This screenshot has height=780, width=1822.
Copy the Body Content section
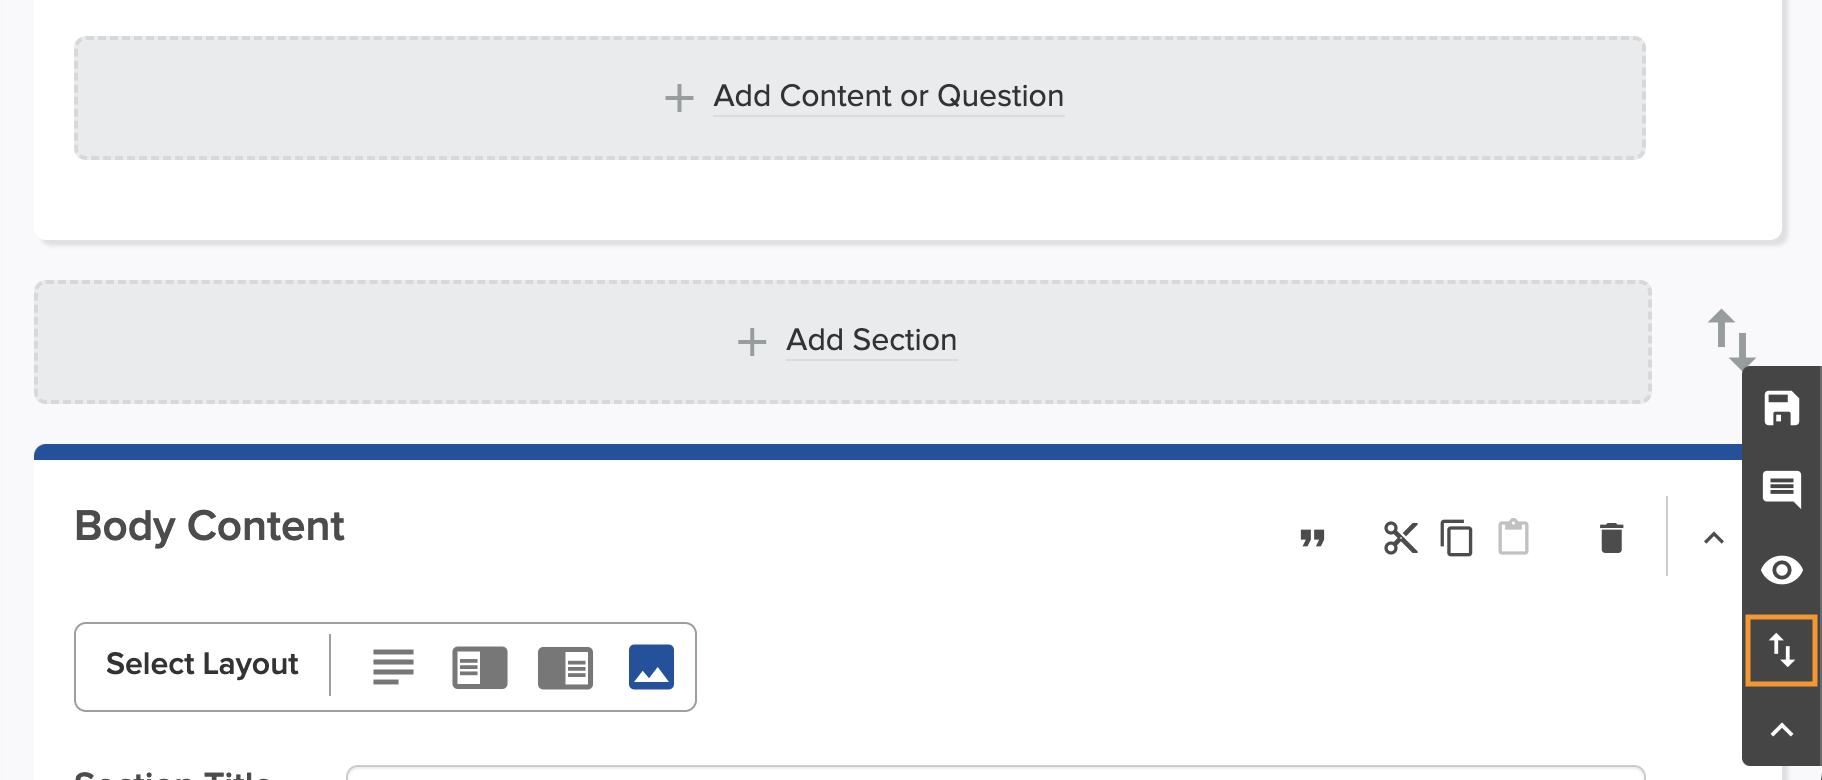(x=1456, y=538)
